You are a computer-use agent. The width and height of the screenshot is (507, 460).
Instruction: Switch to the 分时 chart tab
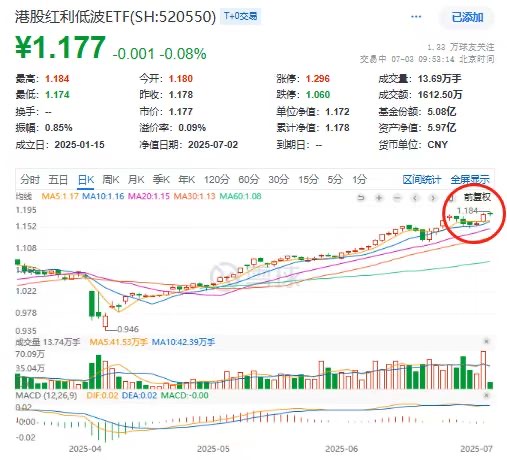[x=30, y=180]
